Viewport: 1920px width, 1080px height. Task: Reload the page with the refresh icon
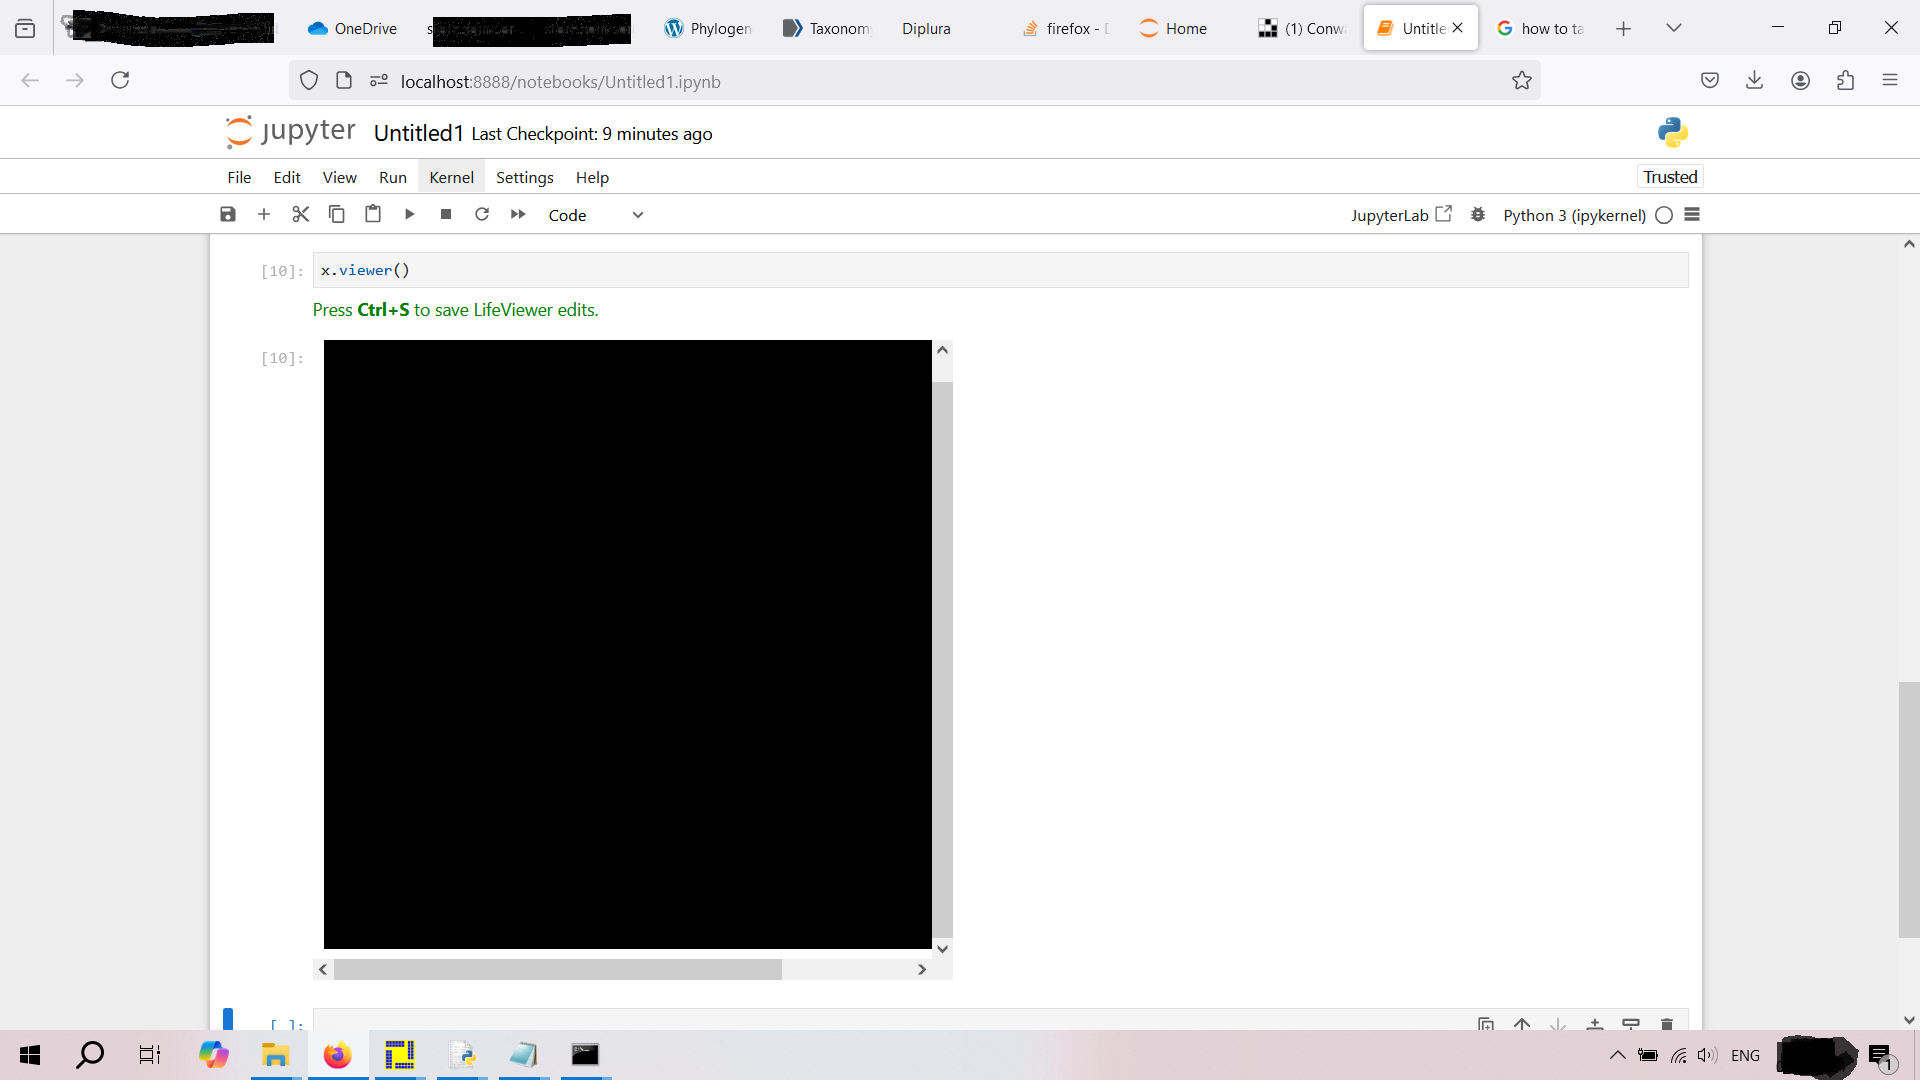(120, 80)
